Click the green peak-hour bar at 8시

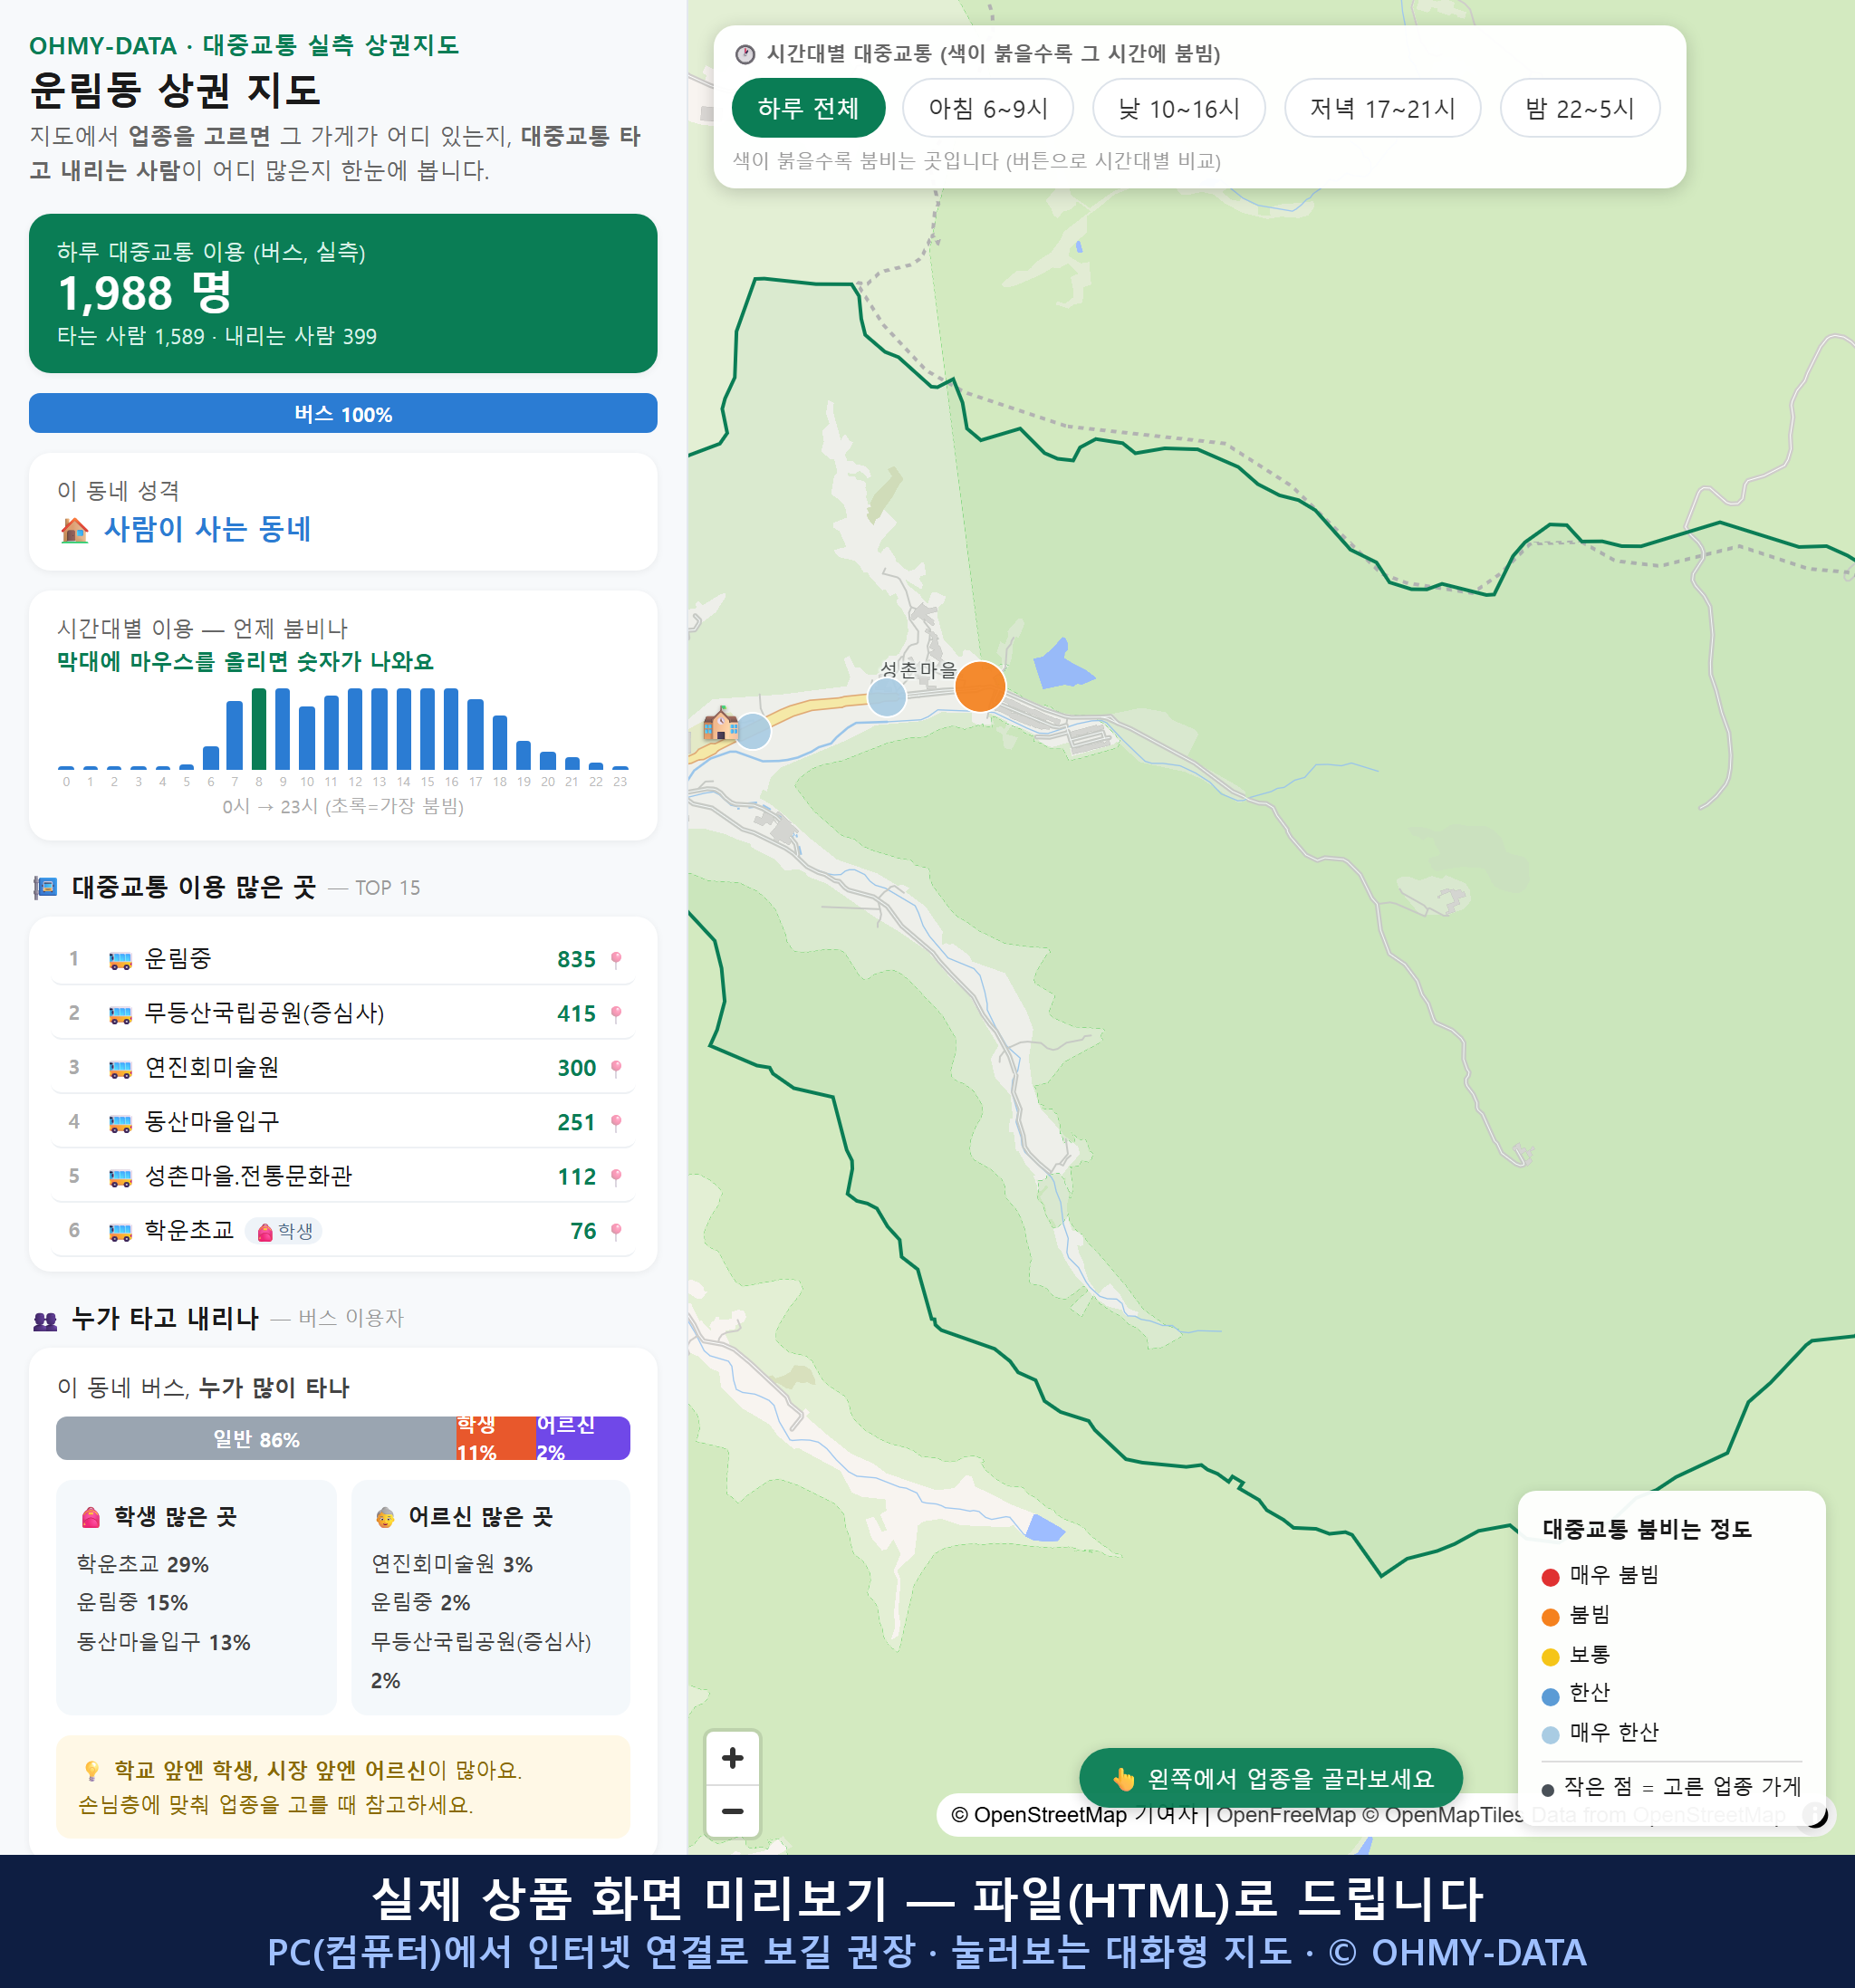click(x=259, y=728)
